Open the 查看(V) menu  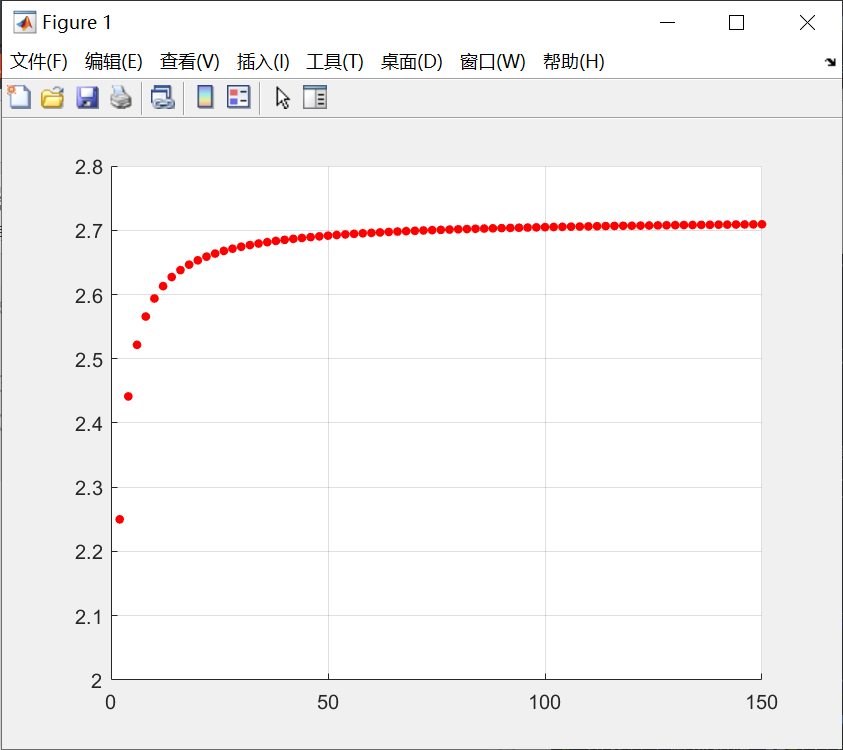190,62
